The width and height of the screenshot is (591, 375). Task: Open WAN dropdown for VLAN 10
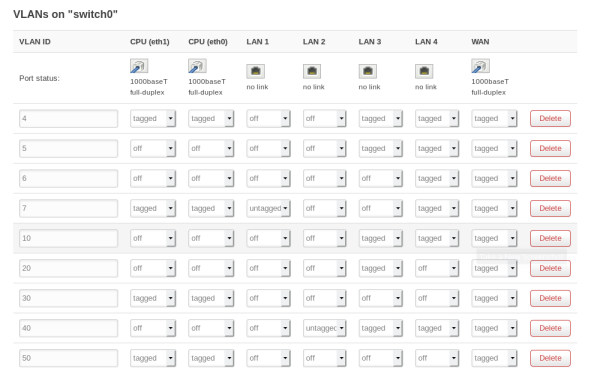pos(494,238)
